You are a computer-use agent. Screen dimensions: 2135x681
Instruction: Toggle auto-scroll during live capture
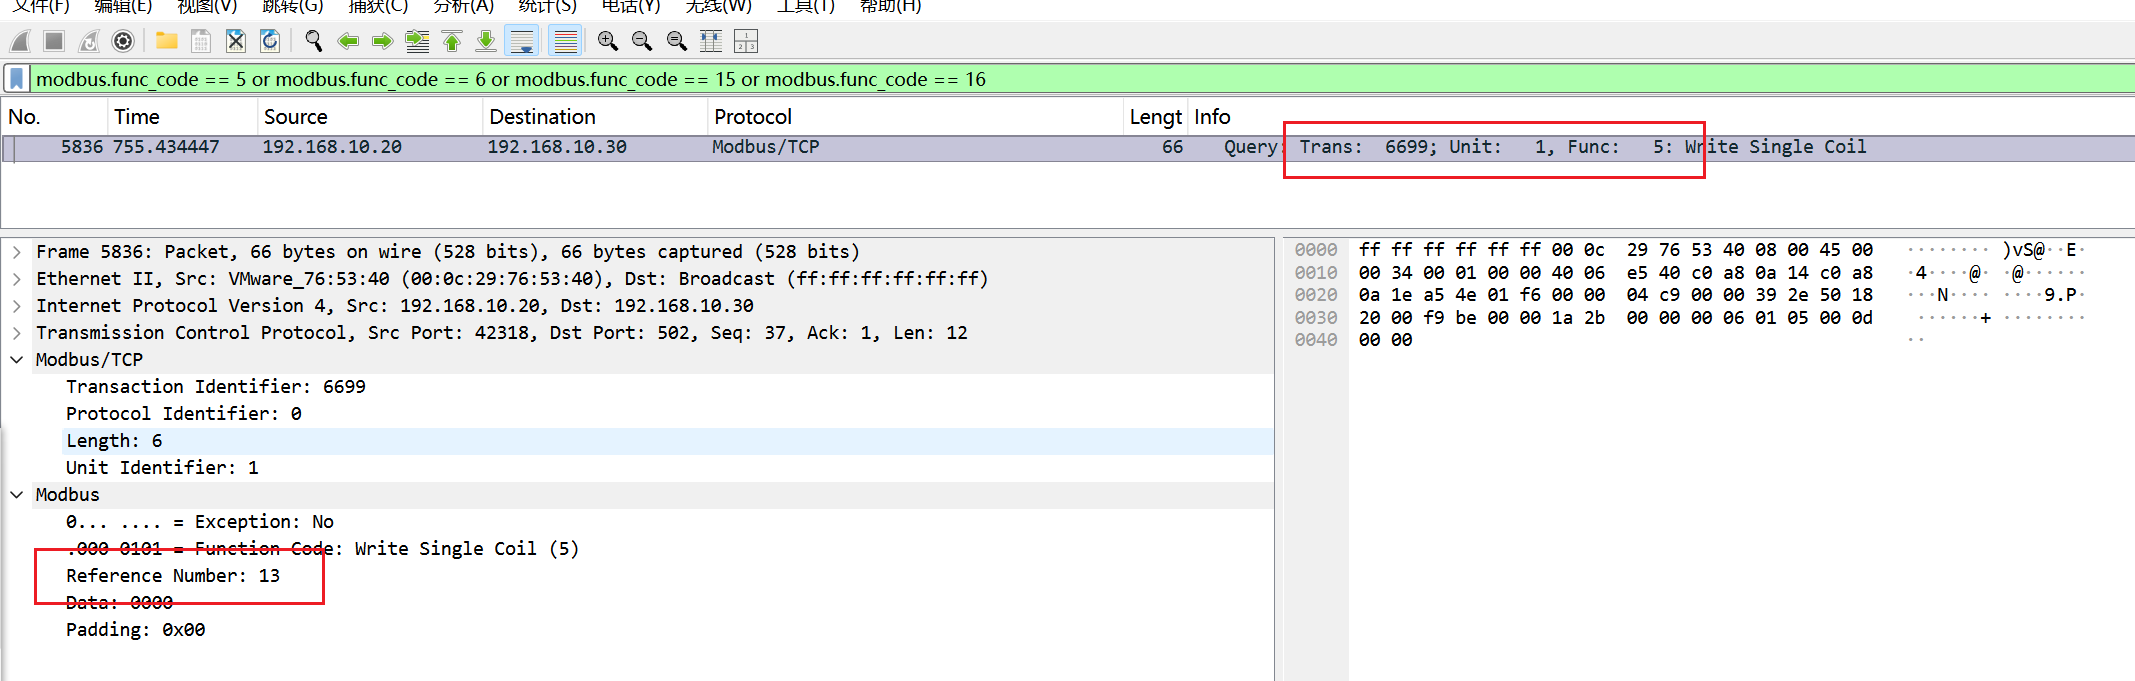pos(522,41)
